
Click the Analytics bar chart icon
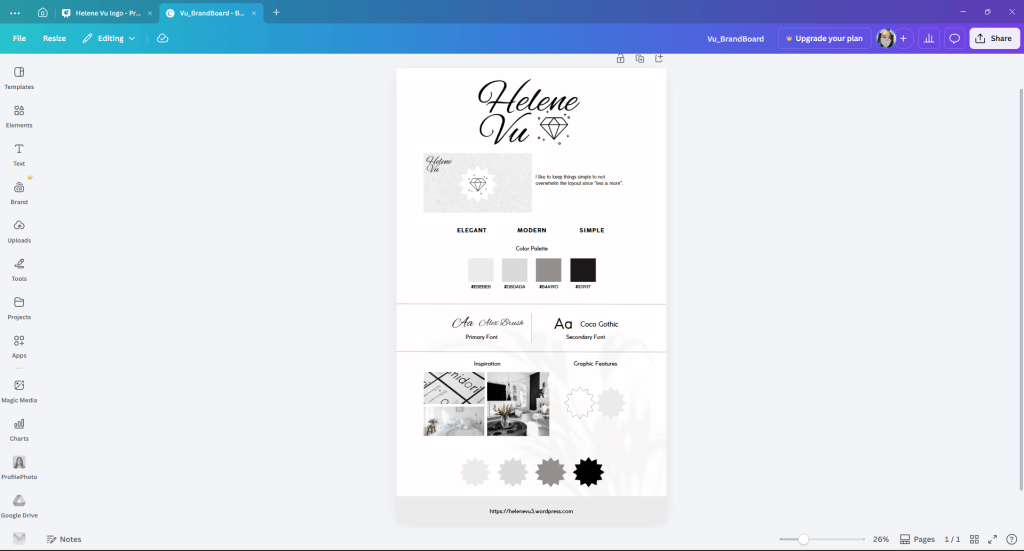[x=928, y=39]
